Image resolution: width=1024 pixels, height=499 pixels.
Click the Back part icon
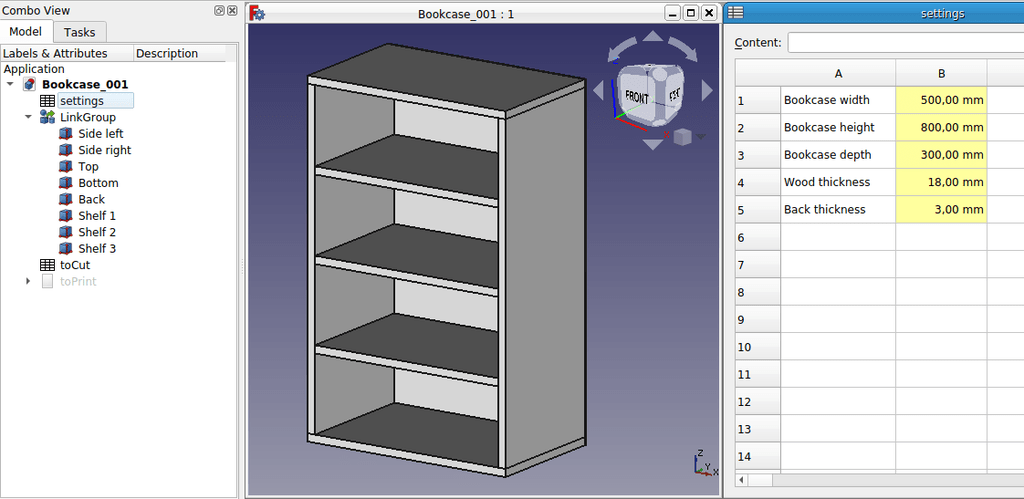[65, 199]
